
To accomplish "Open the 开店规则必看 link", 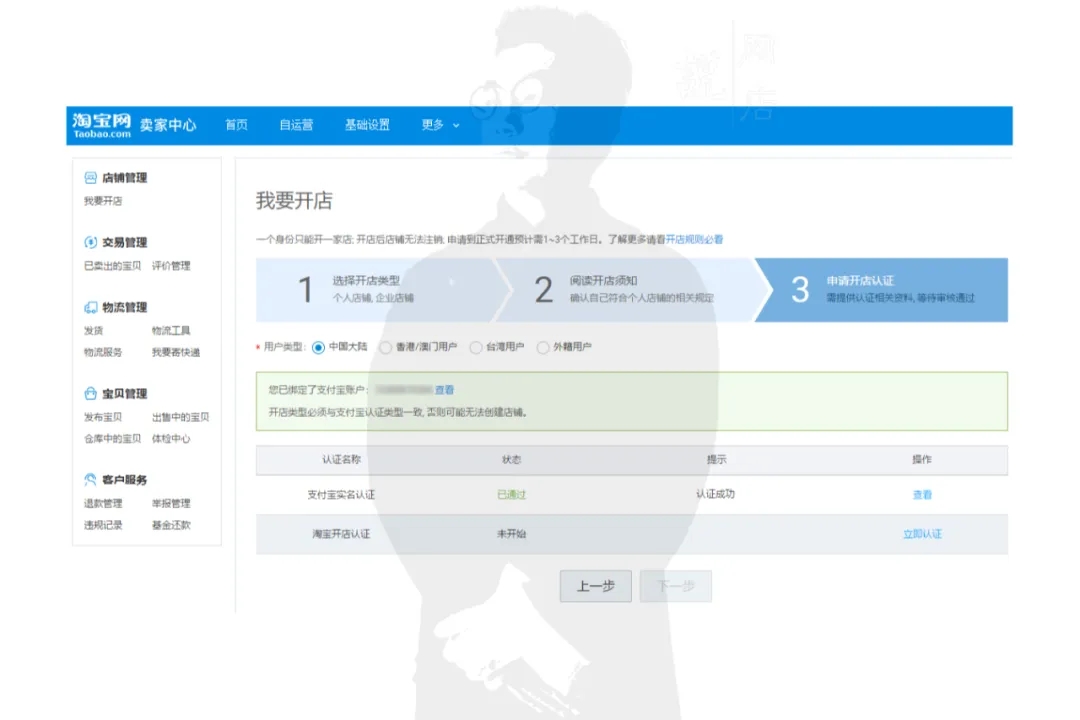I will (694, 240).
